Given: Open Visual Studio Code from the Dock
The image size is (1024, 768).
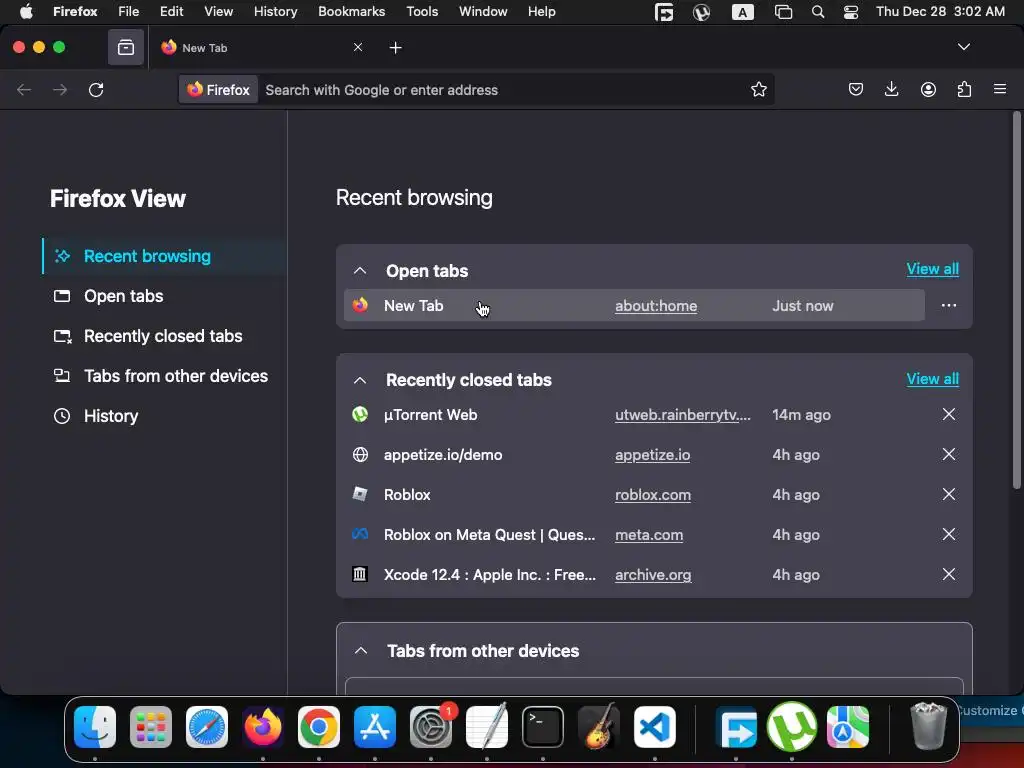Looking at the screenshot, I should coord(654,727).
